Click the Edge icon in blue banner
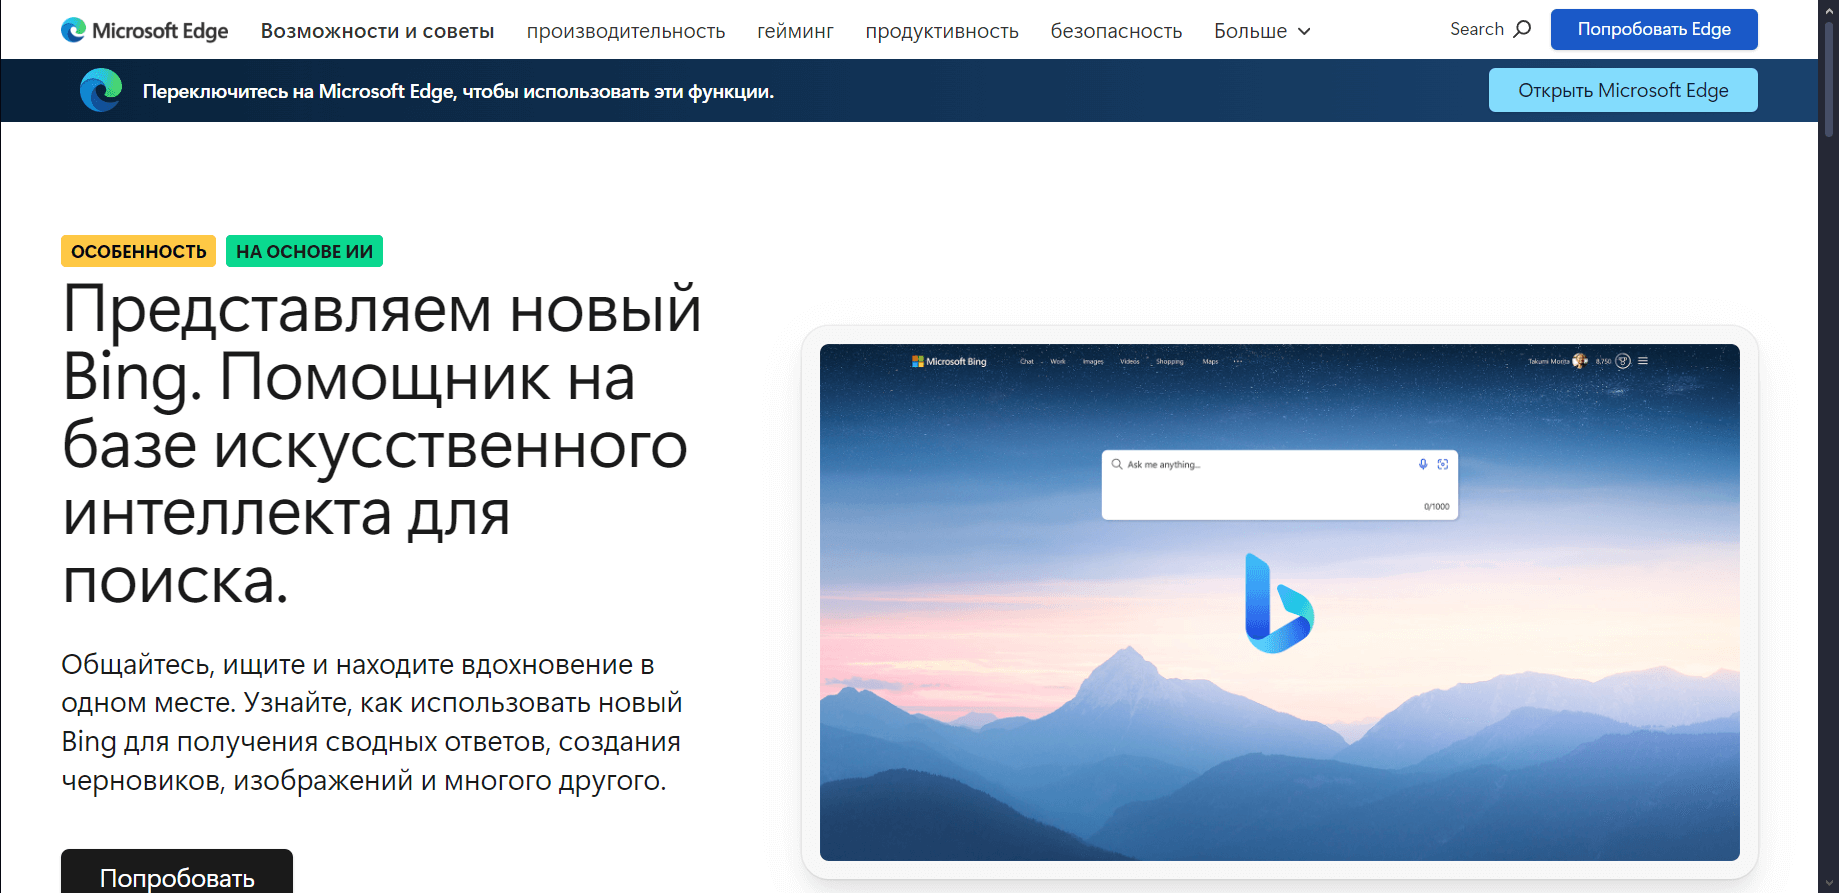The image size is (1839, 893). click(x=101, y=91)
